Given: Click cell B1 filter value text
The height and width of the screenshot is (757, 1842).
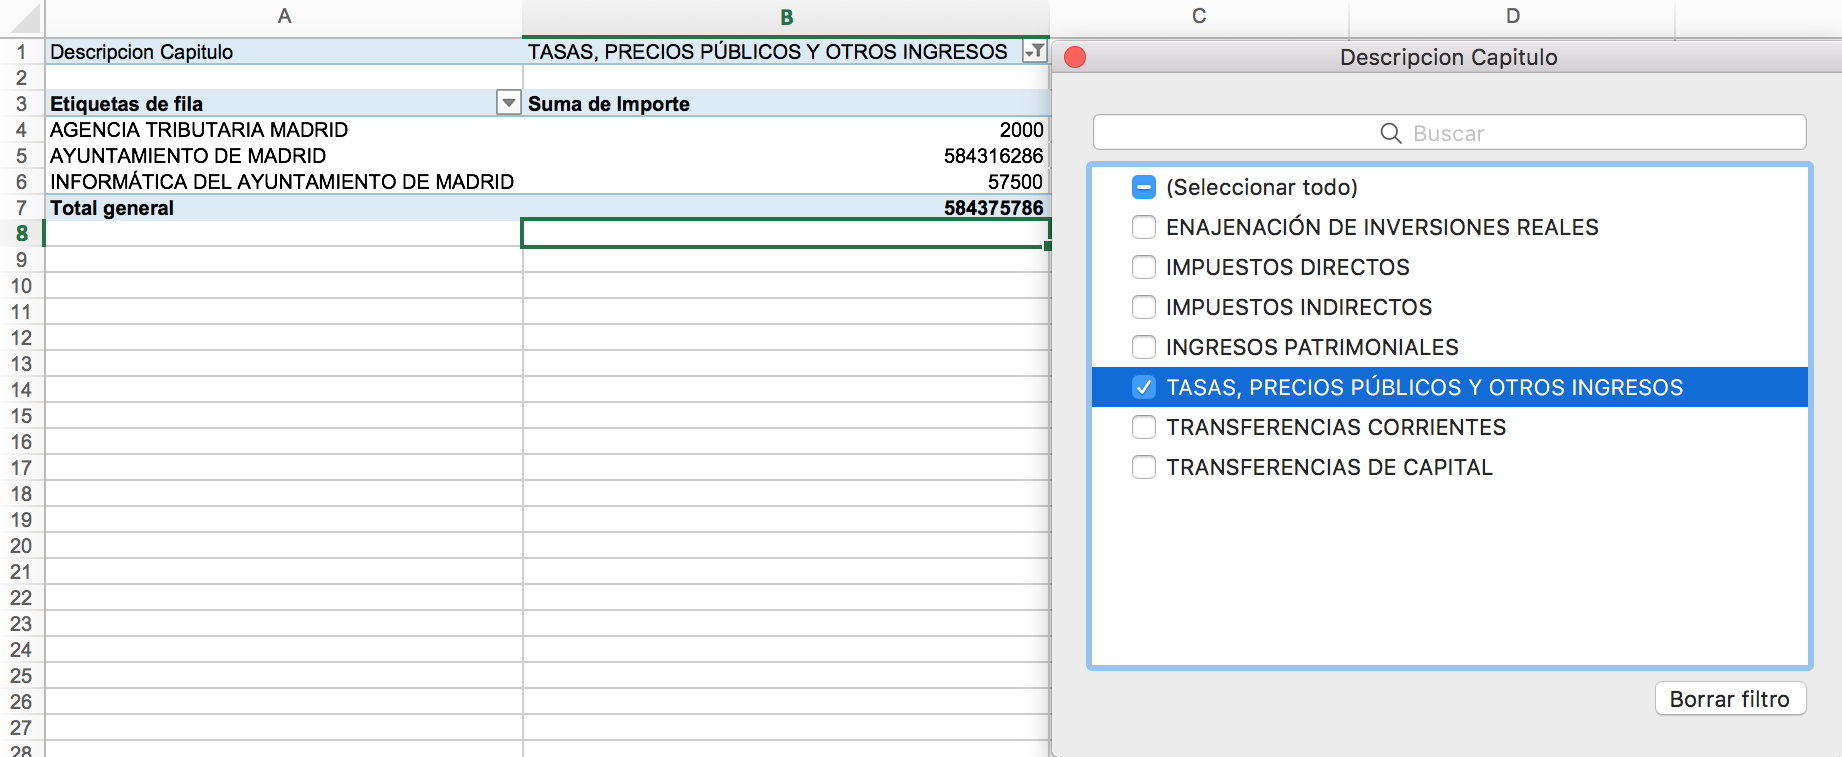Looking at the screenshot, I should pos(768,52).
